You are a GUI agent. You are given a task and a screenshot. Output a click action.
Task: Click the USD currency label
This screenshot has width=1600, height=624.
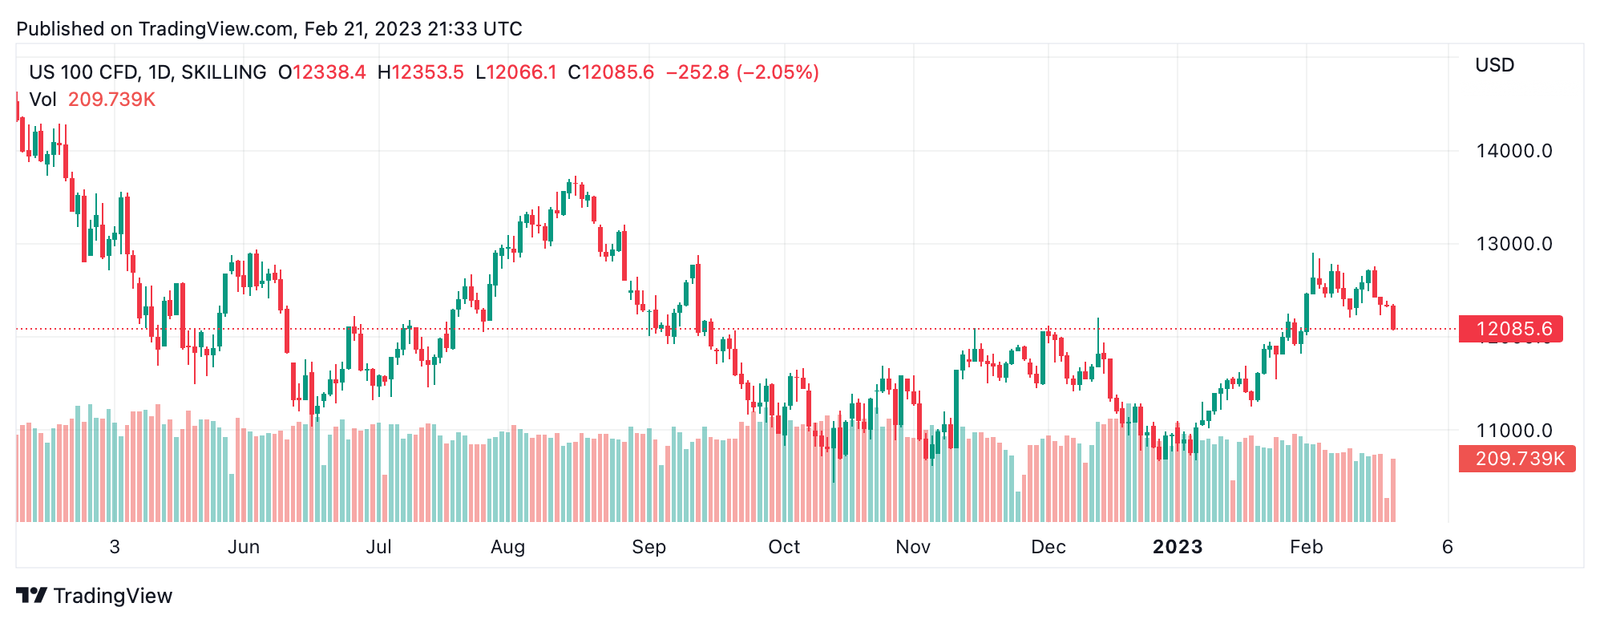[1494, 65]
